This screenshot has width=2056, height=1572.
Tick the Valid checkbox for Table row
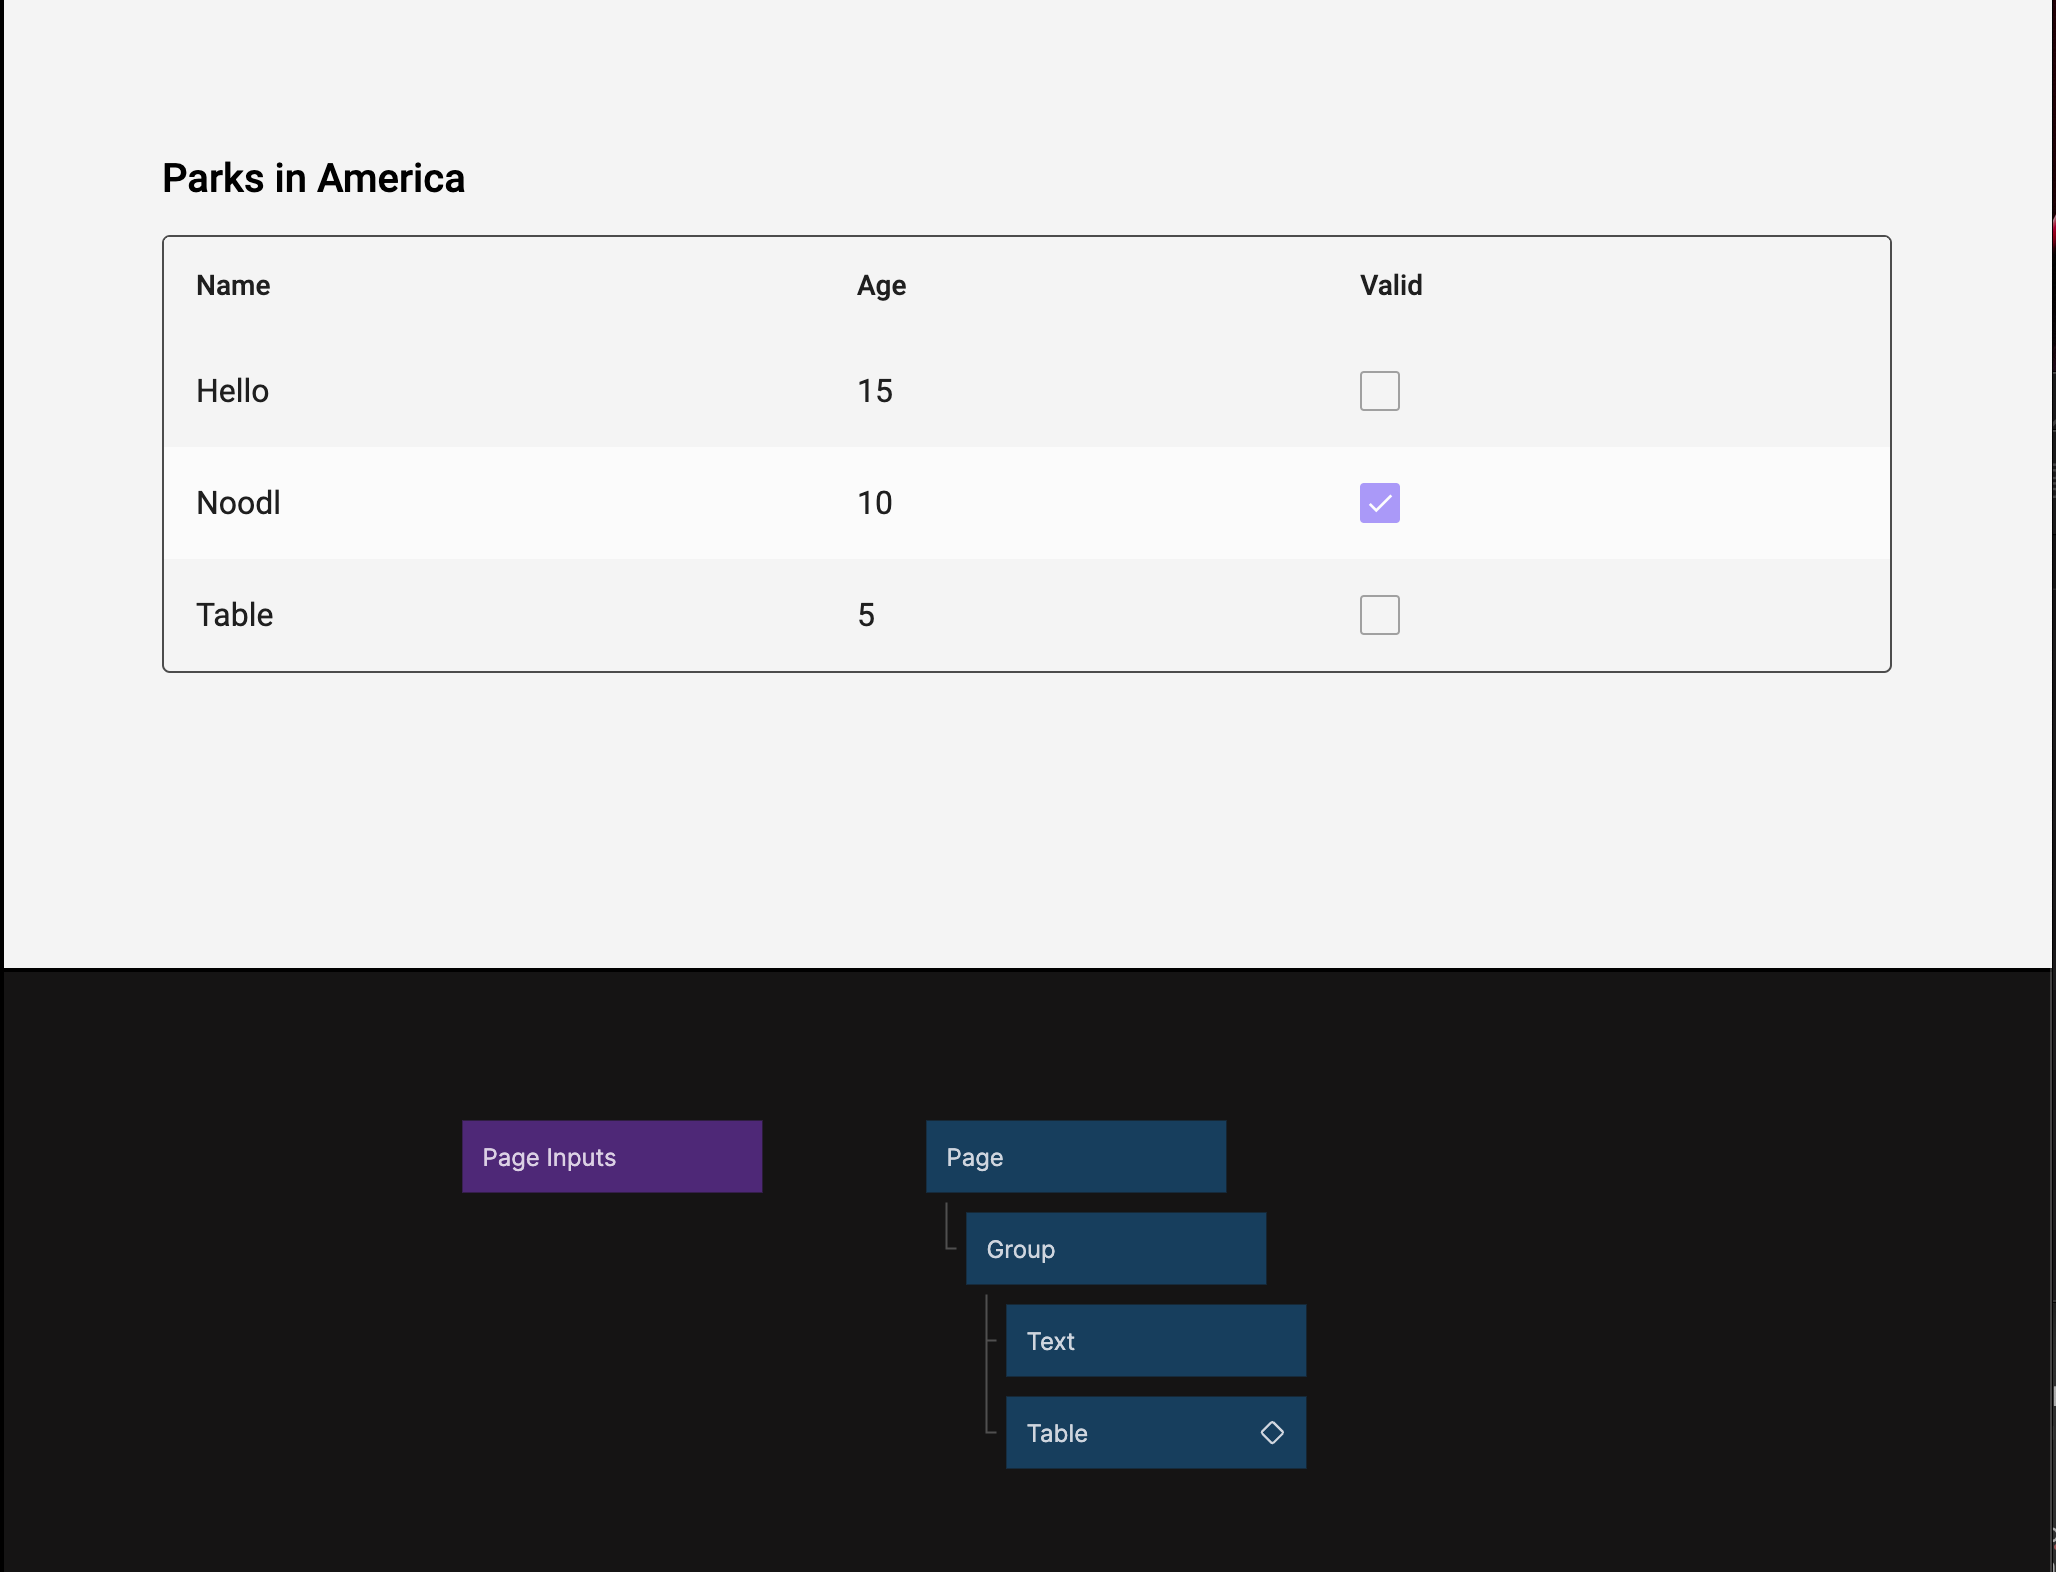[x=1379, y=615]
